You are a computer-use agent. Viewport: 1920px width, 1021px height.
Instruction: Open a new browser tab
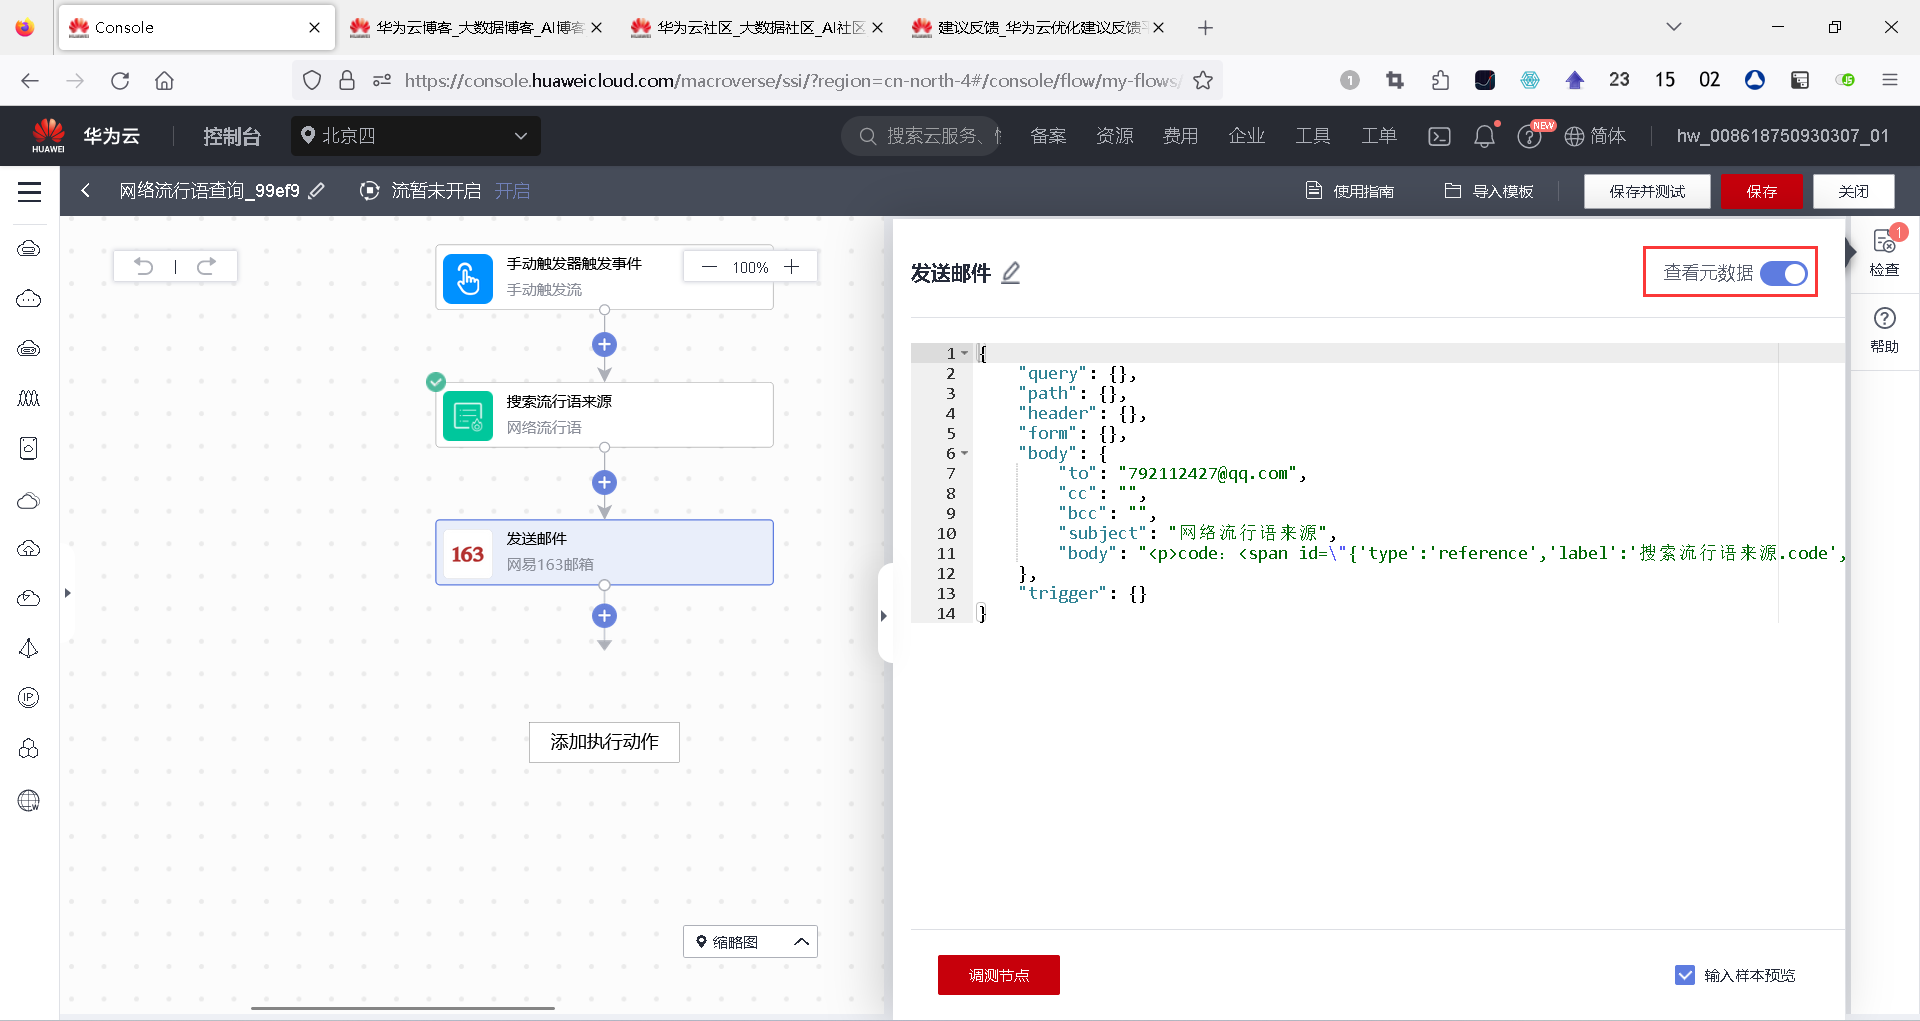pyautogui.click(x=1205, y=27)
